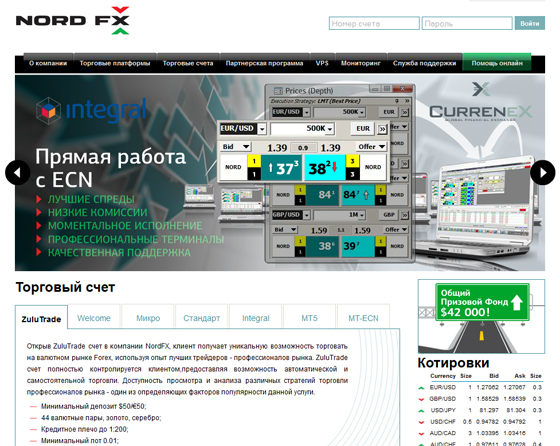Go to next banner slide arrow
The height and width of the screenshot is (446, 560).
click(542, 172)
